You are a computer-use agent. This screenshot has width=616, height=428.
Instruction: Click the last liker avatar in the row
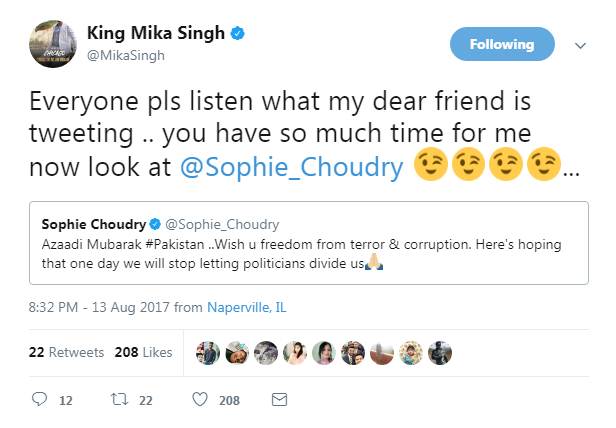click(439, 353)
